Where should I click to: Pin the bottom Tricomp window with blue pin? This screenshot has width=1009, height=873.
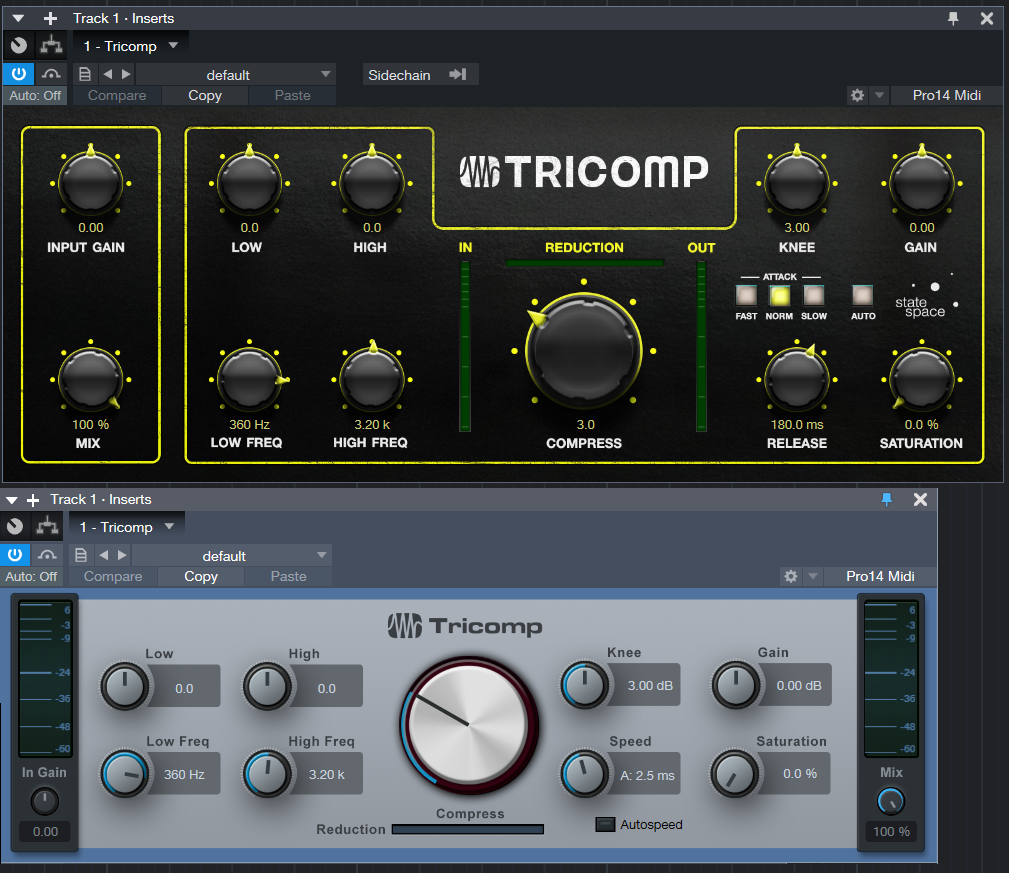(x=886, y=499)
